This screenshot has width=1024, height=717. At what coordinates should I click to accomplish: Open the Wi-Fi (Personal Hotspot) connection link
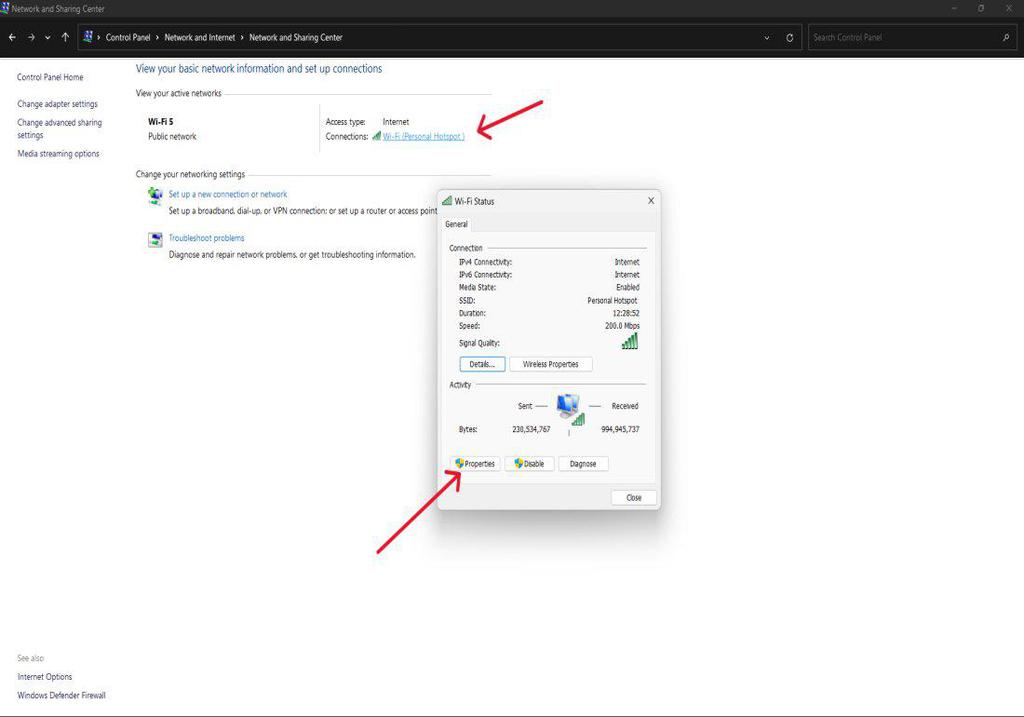(424, 136)
